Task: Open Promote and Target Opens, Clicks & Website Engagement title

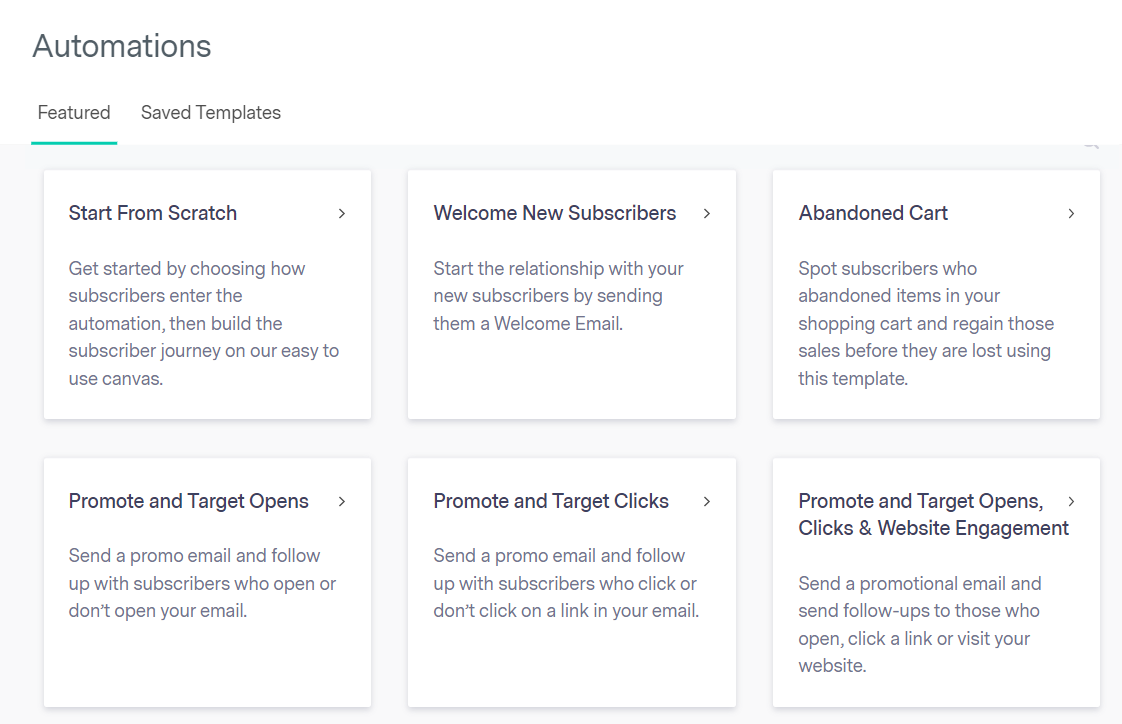Action: coord(933,514)
